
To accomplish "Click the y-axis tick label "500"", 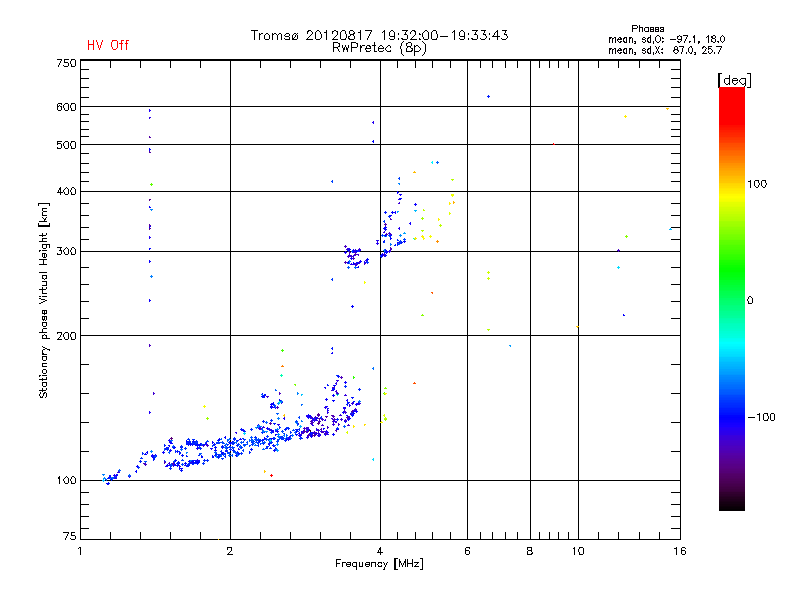I will pyautogui.click(x=66, y=145).
